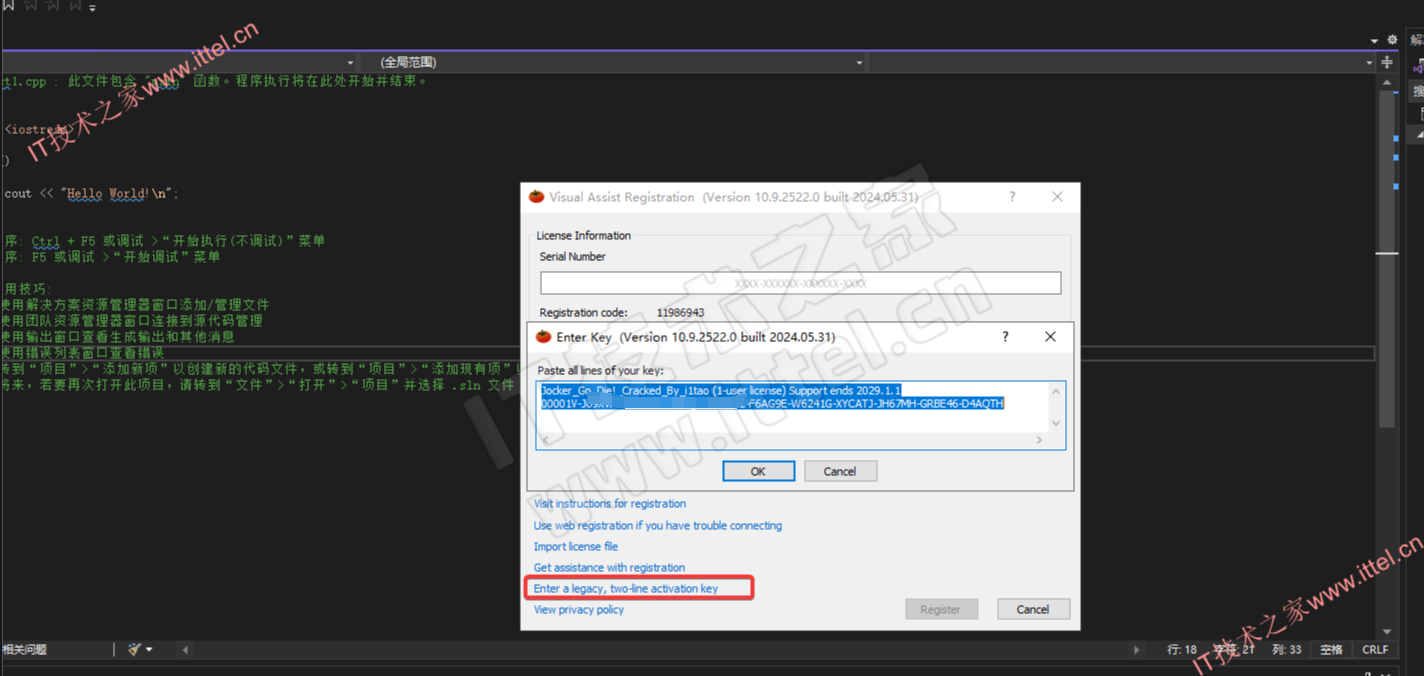Cancel the Visual Assist Registration dialog
This screenshot has height=676, width=1424.
1033,609
